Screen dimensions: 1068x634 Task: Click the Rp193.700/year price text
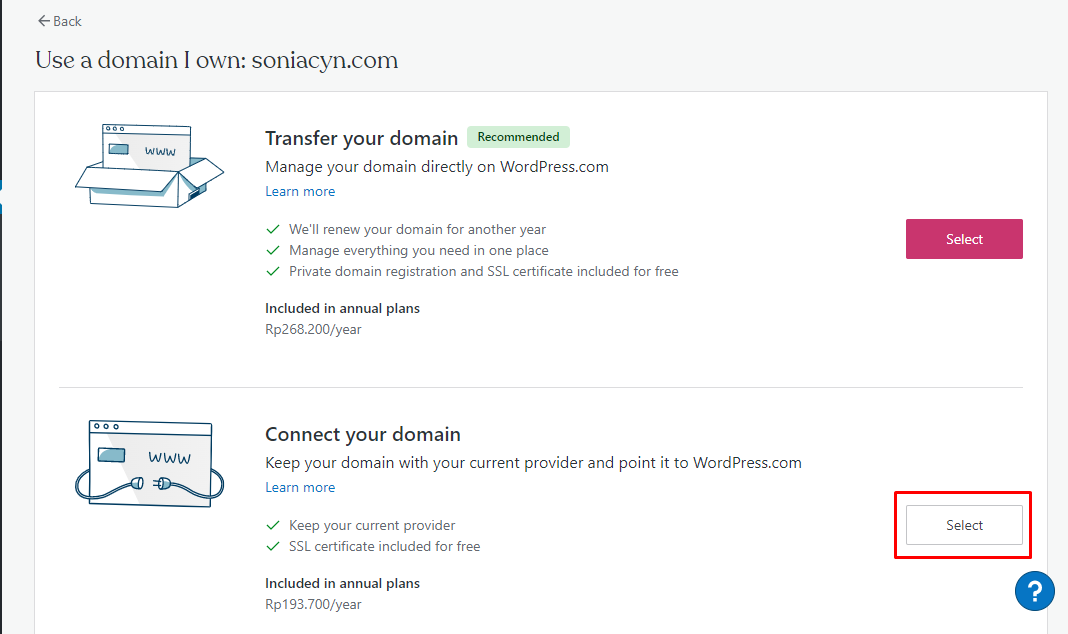click(x=313, y=605)
